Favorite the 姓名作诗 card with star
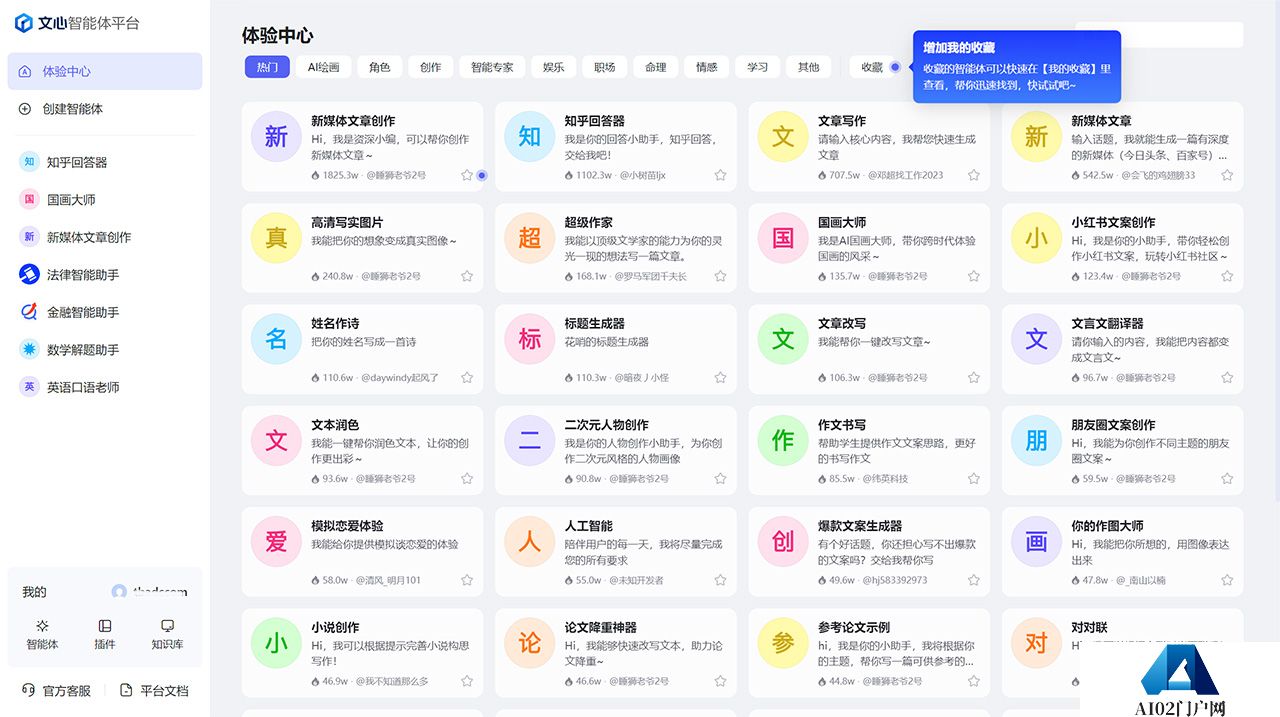This screenshot has width=1280, height=717. 467,378
